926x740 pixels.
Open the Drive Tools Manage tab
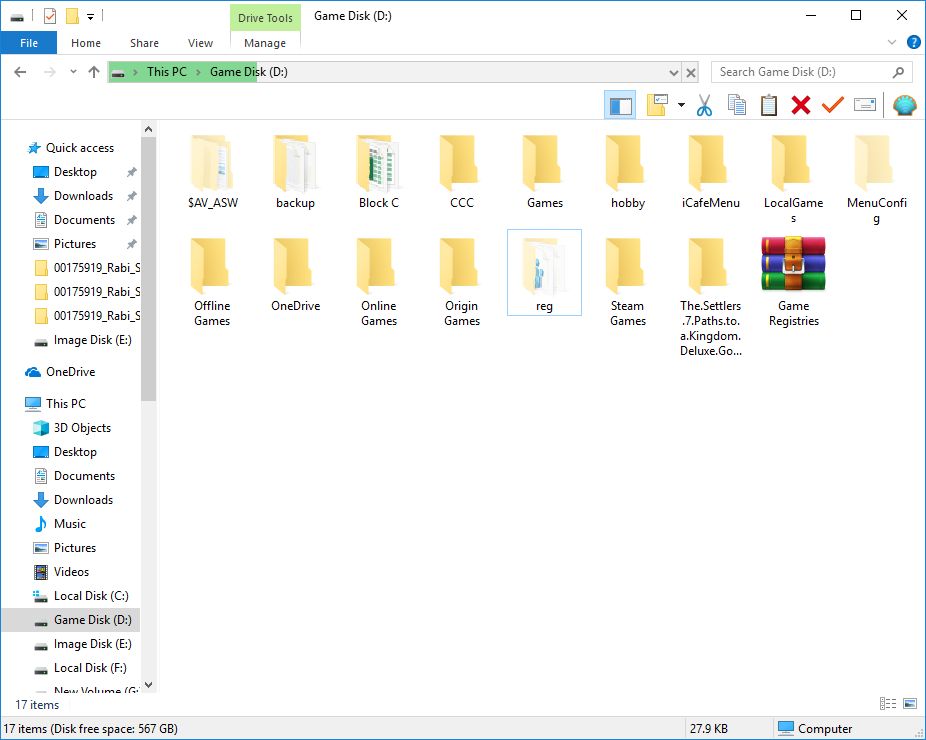(x=264, y=43)
